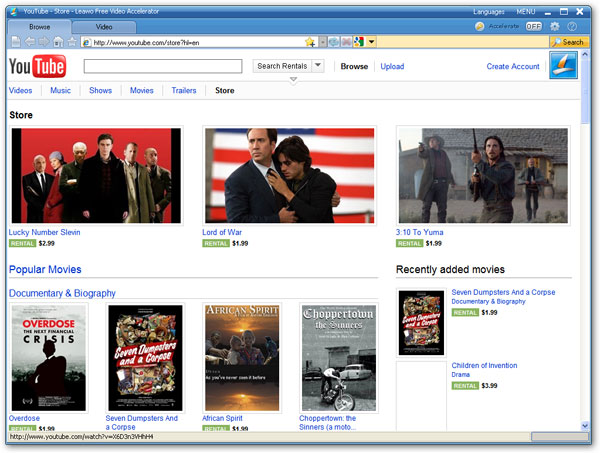This screenshot has width=600, height=453.
Task: Click the 3:10 To Yuma thumbnail
Action: point(483,176)
